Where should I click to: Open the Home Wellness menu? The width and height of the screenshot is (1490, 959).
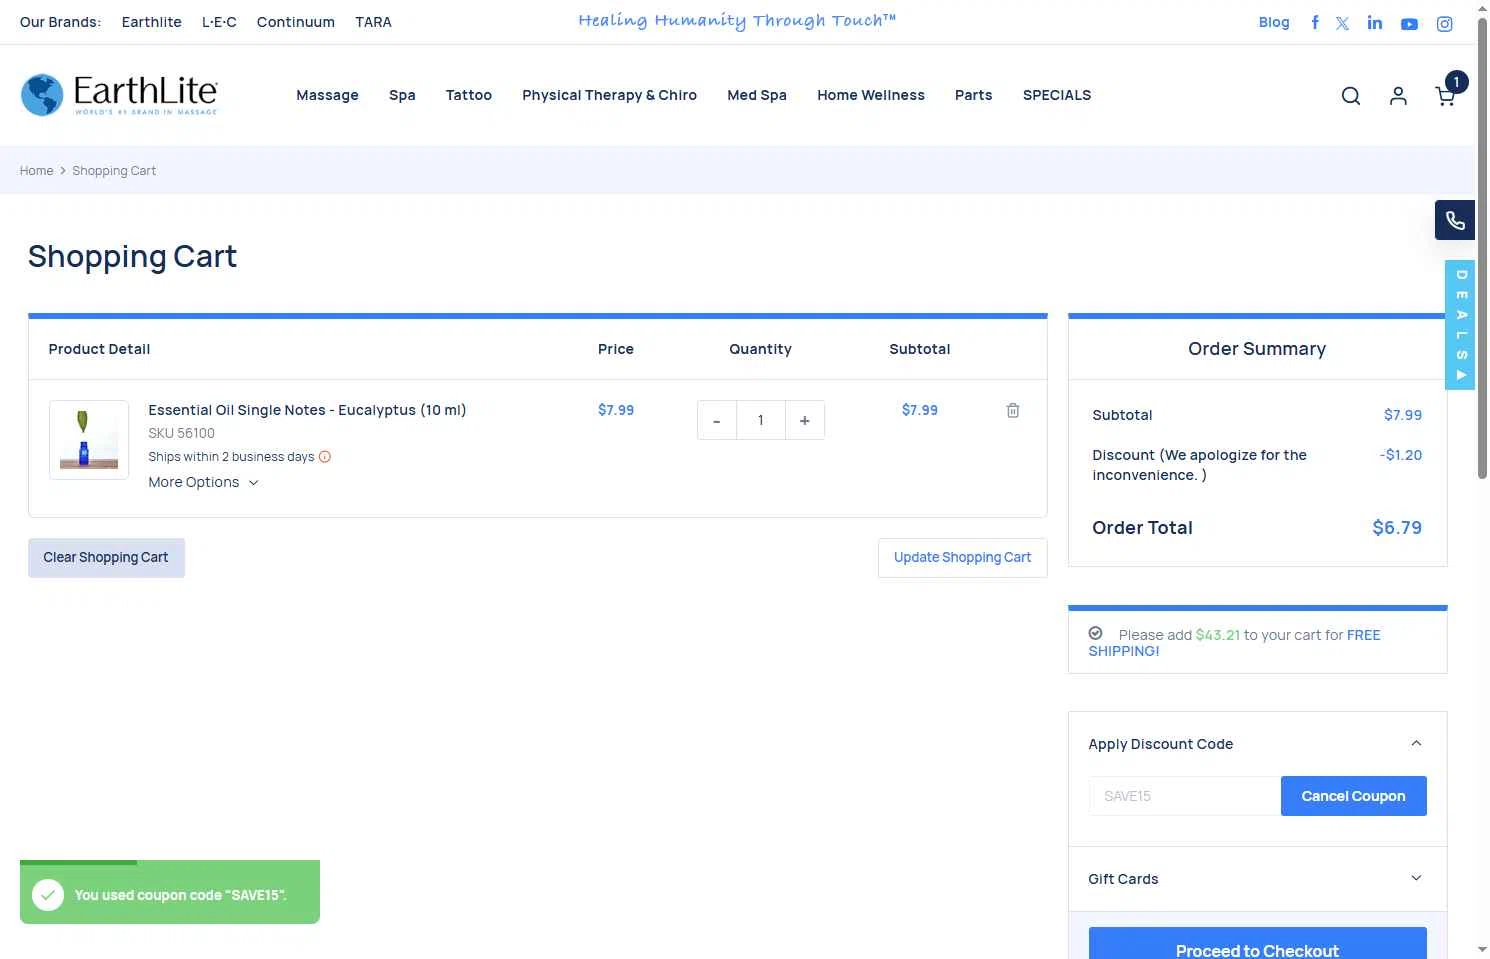point(871,95)
